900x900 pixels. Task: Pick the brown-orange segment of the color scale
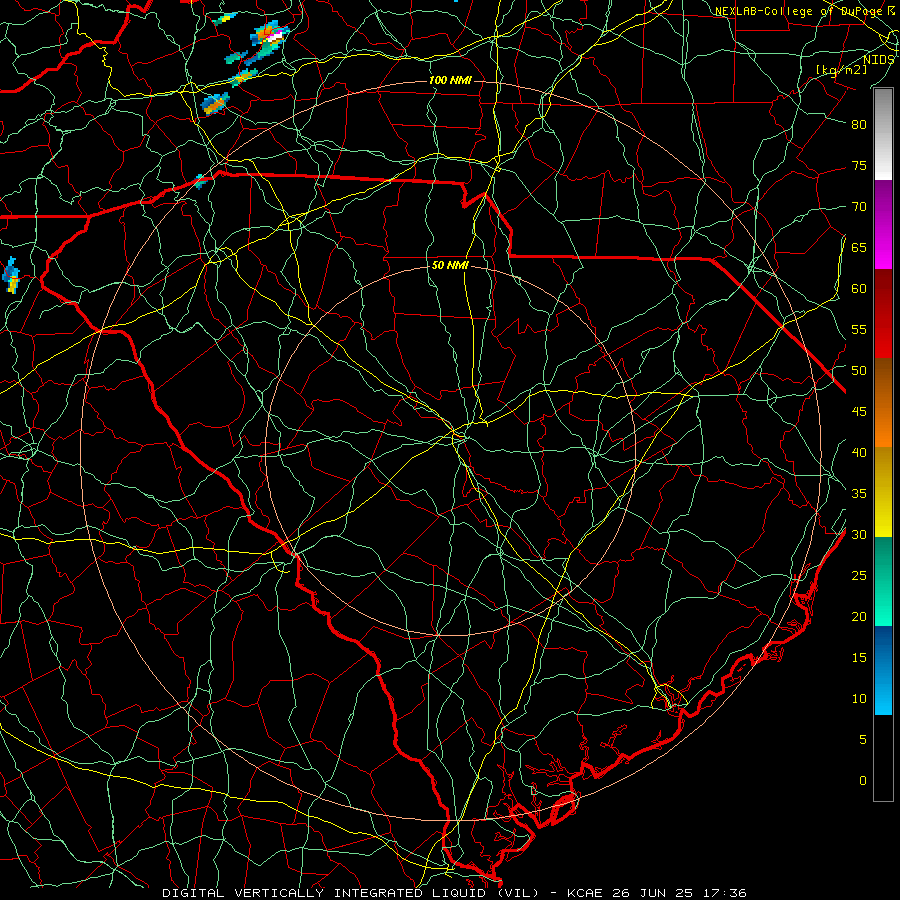click(x=883, y=402)
